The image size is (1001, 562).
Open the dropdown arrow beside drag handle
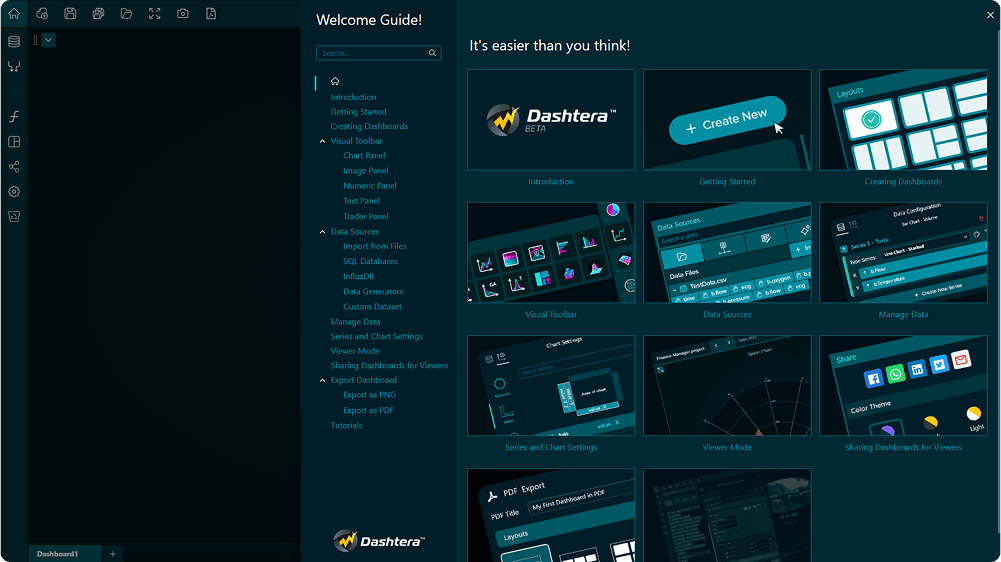click(49, 40)
